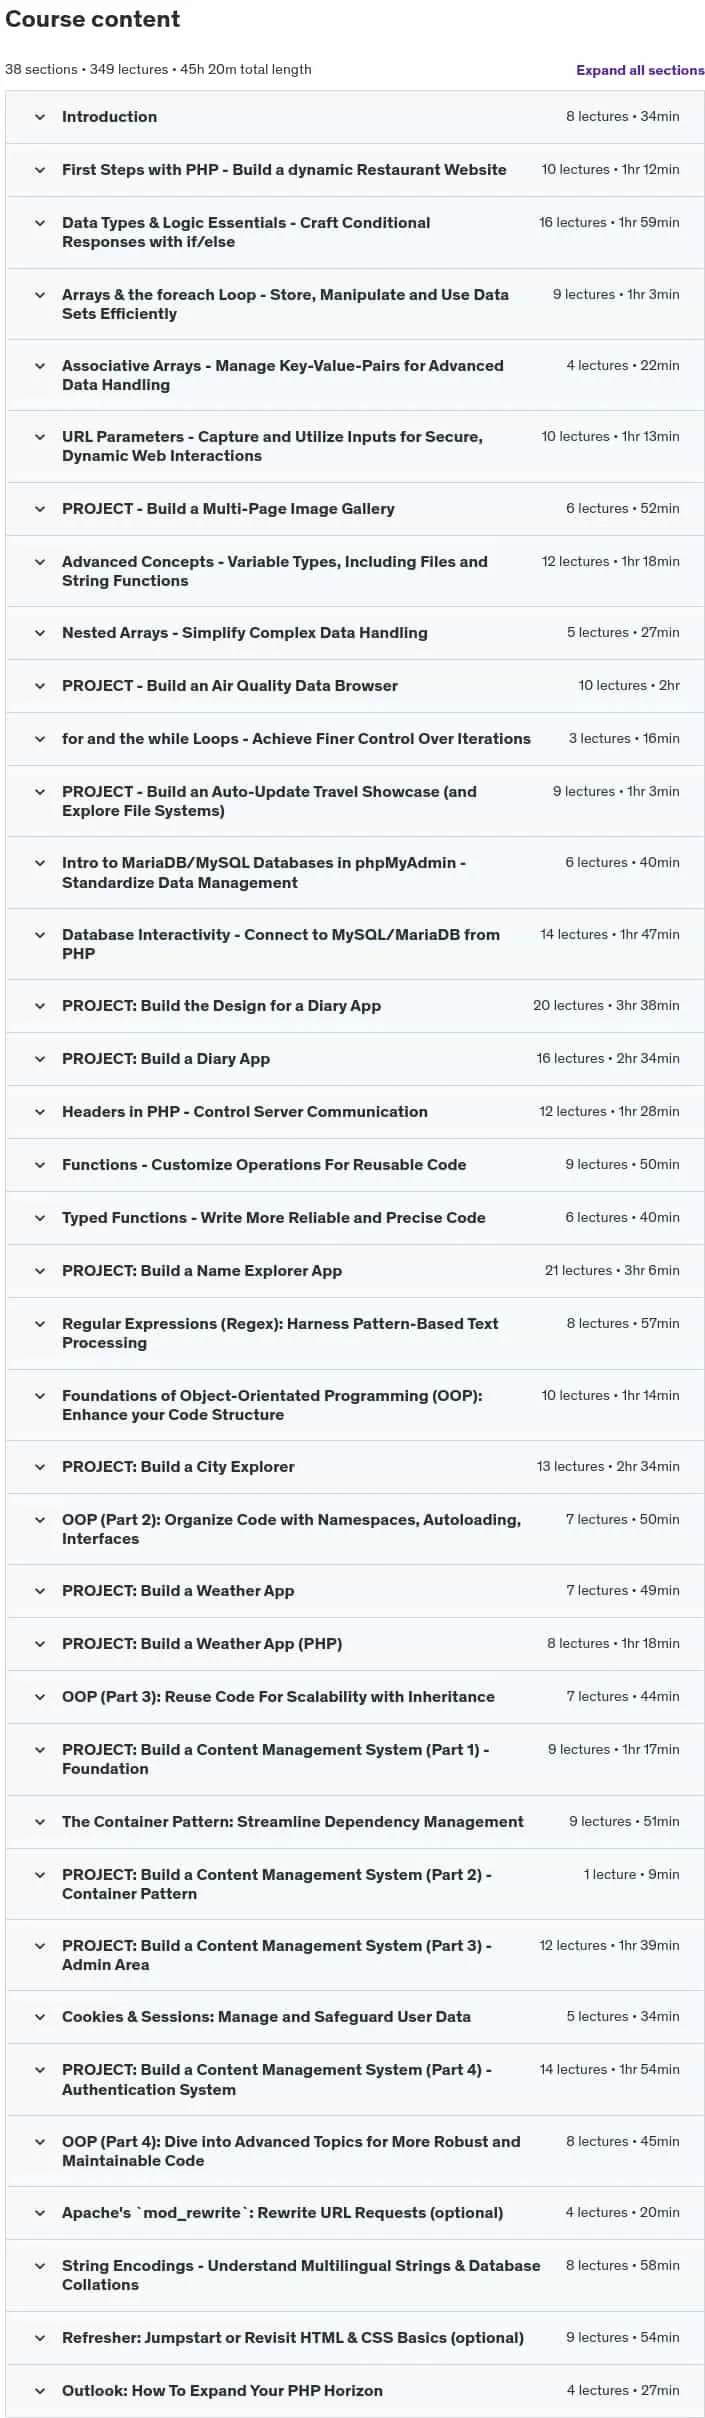Click Apache's mod_rewrite section title

point(283,2213)
